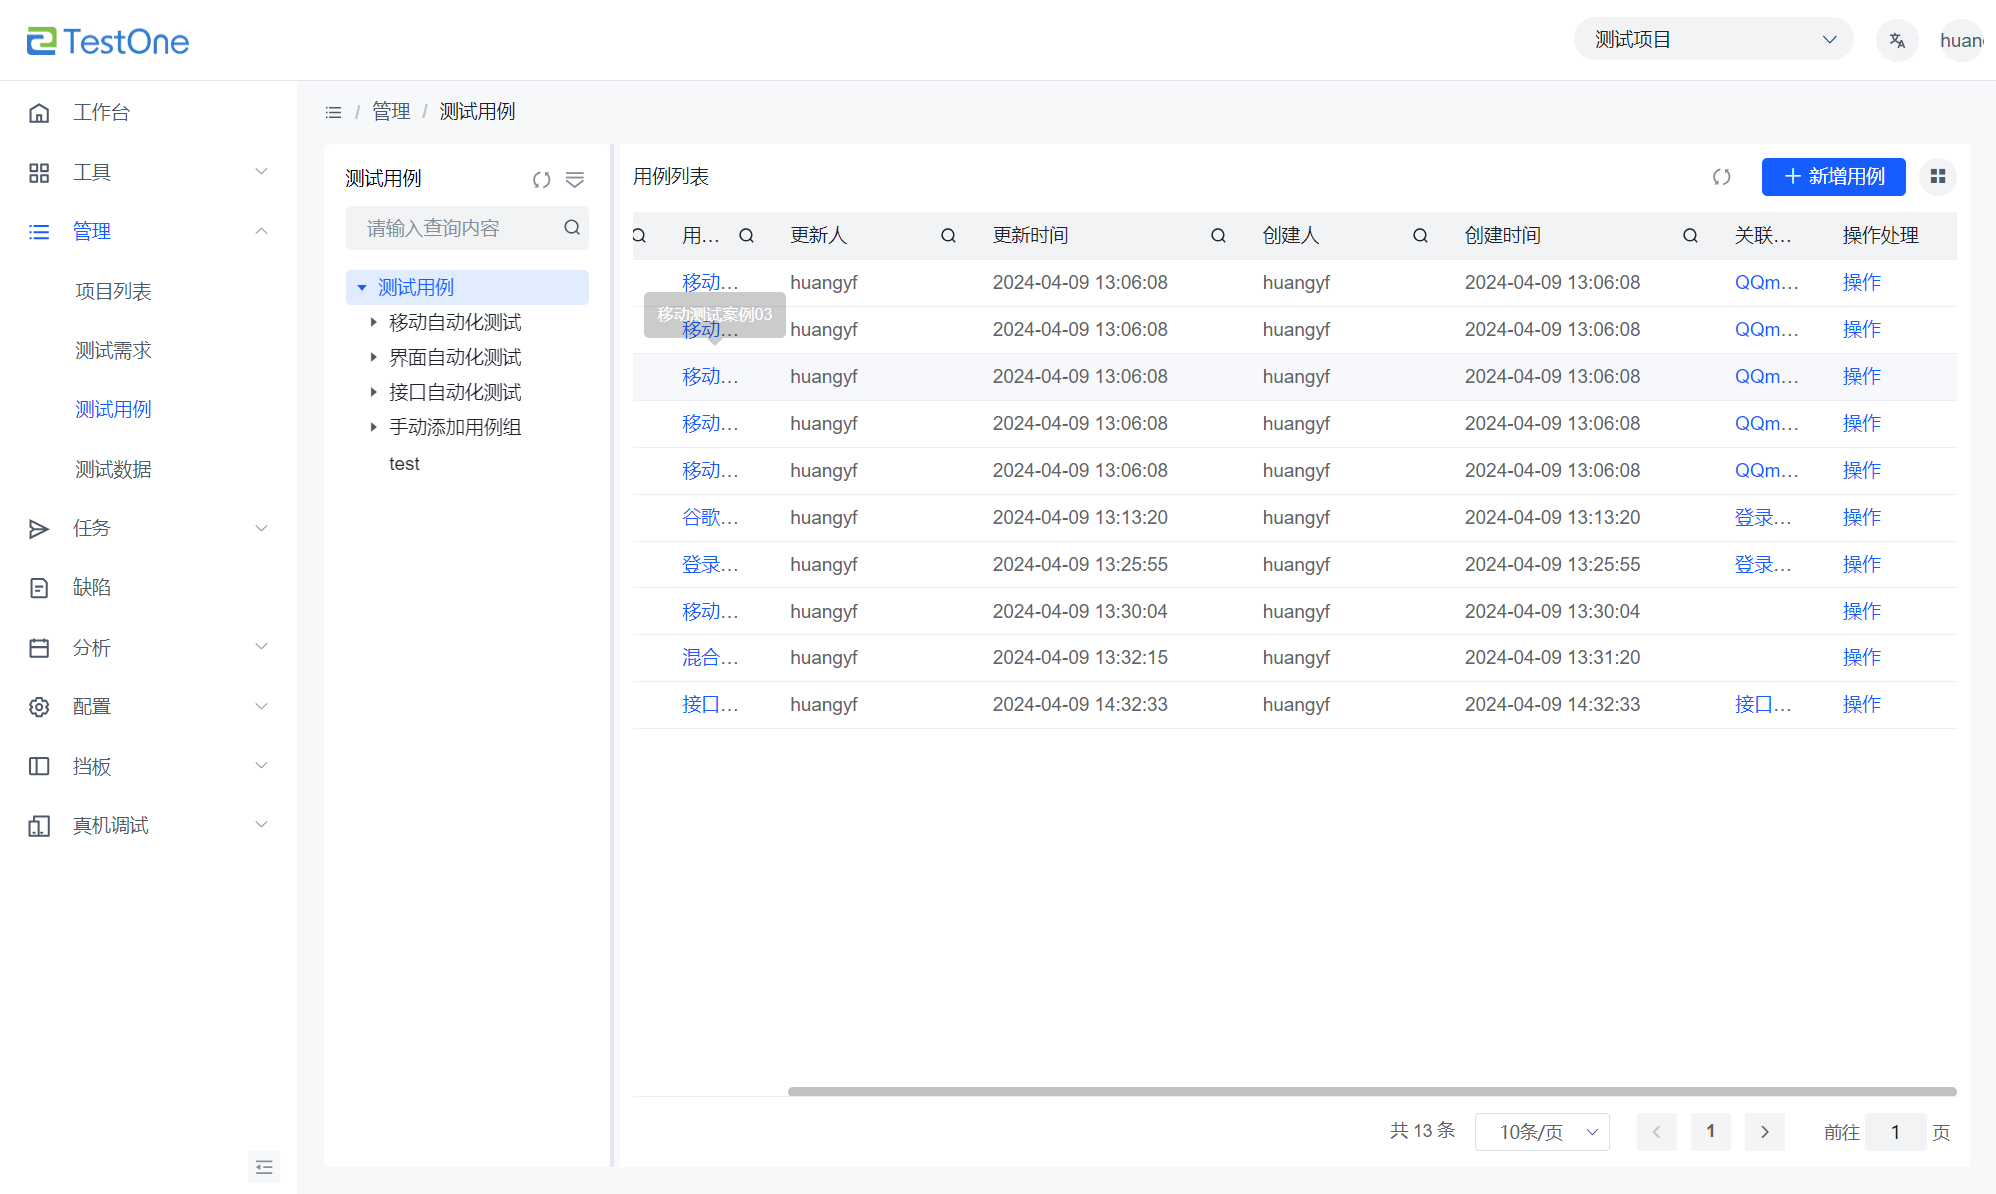The height and width of the screenshot is (1194, 1996).
Task: Search by 用例 name column icon
Action: tap(746, 236)
